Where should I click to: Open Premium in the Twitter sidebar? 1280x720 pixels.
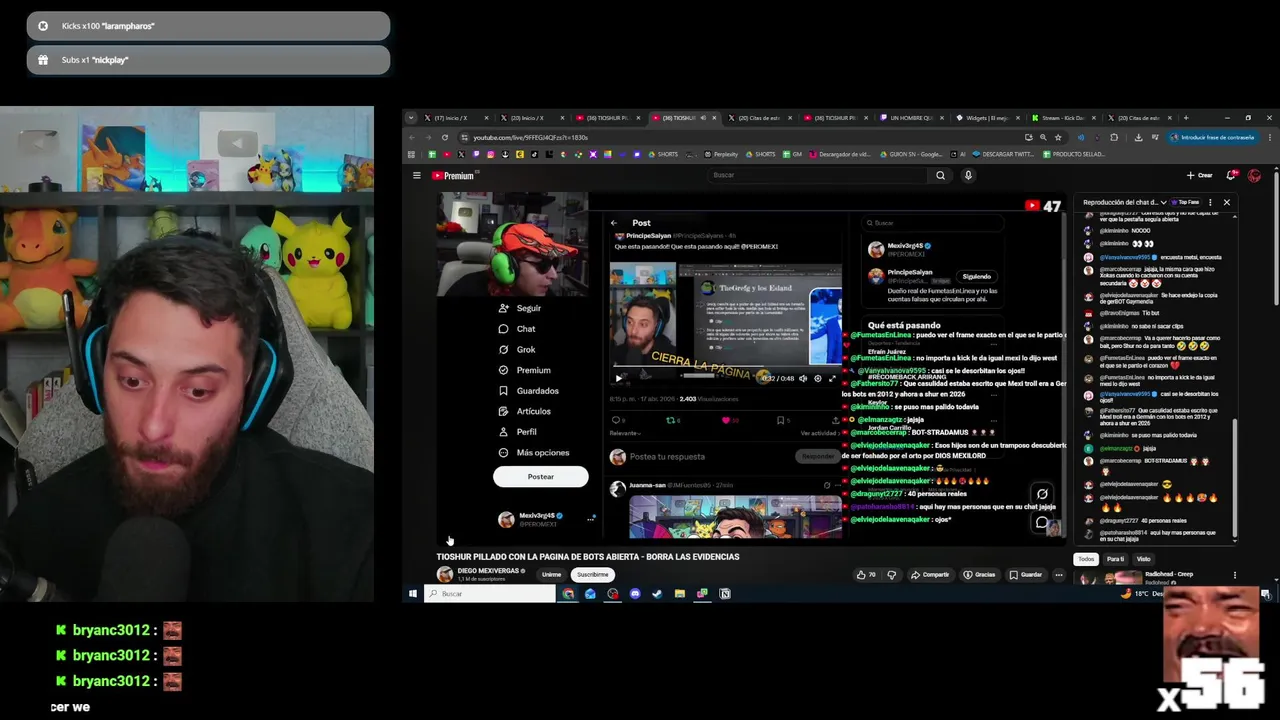(524, 370)
